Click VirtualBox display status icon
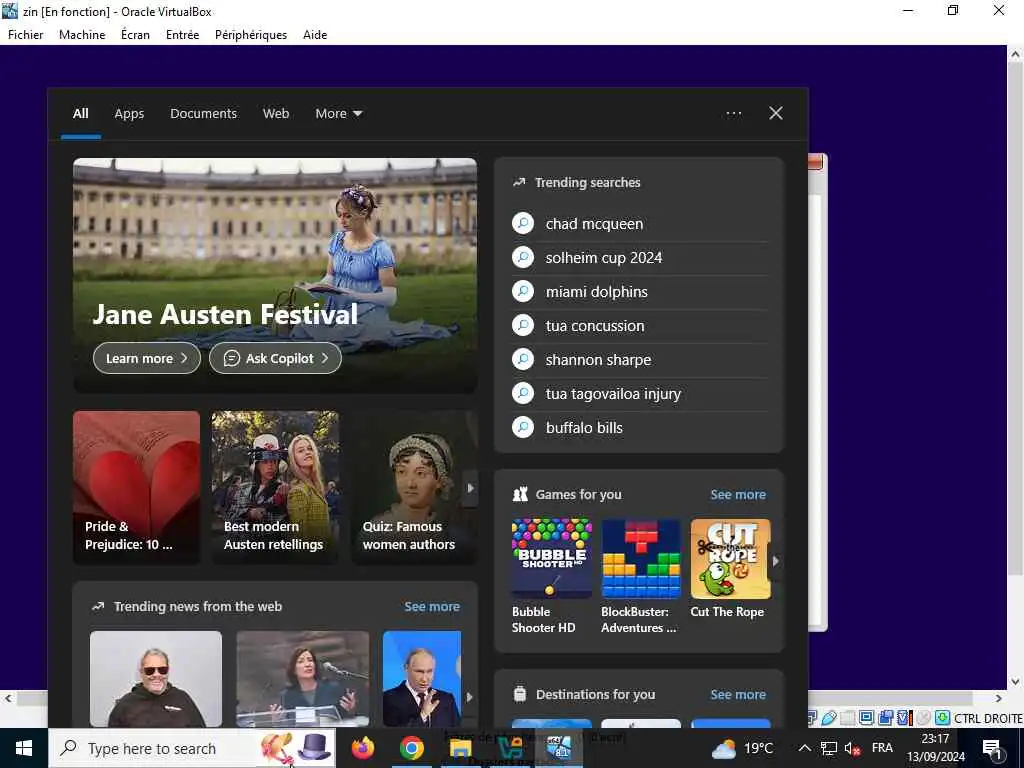 pyautogui.click(x=866, y=717)
